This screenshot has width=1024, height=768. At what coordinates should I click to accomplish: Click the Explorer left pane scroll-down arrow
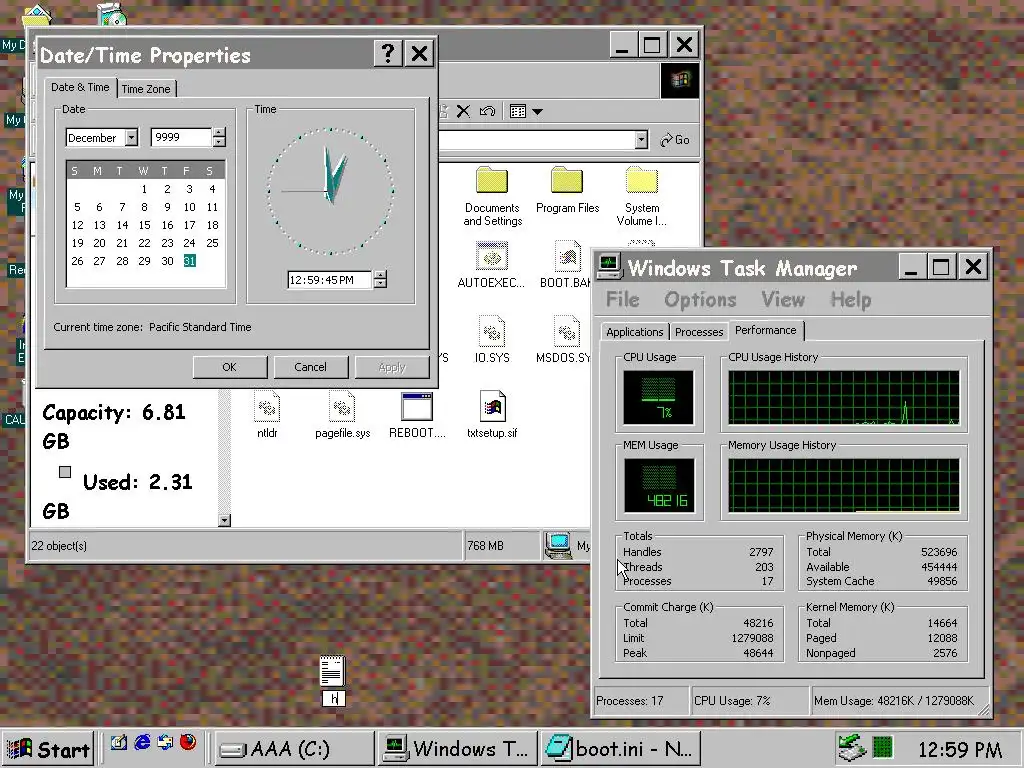[x=225, y=520]
